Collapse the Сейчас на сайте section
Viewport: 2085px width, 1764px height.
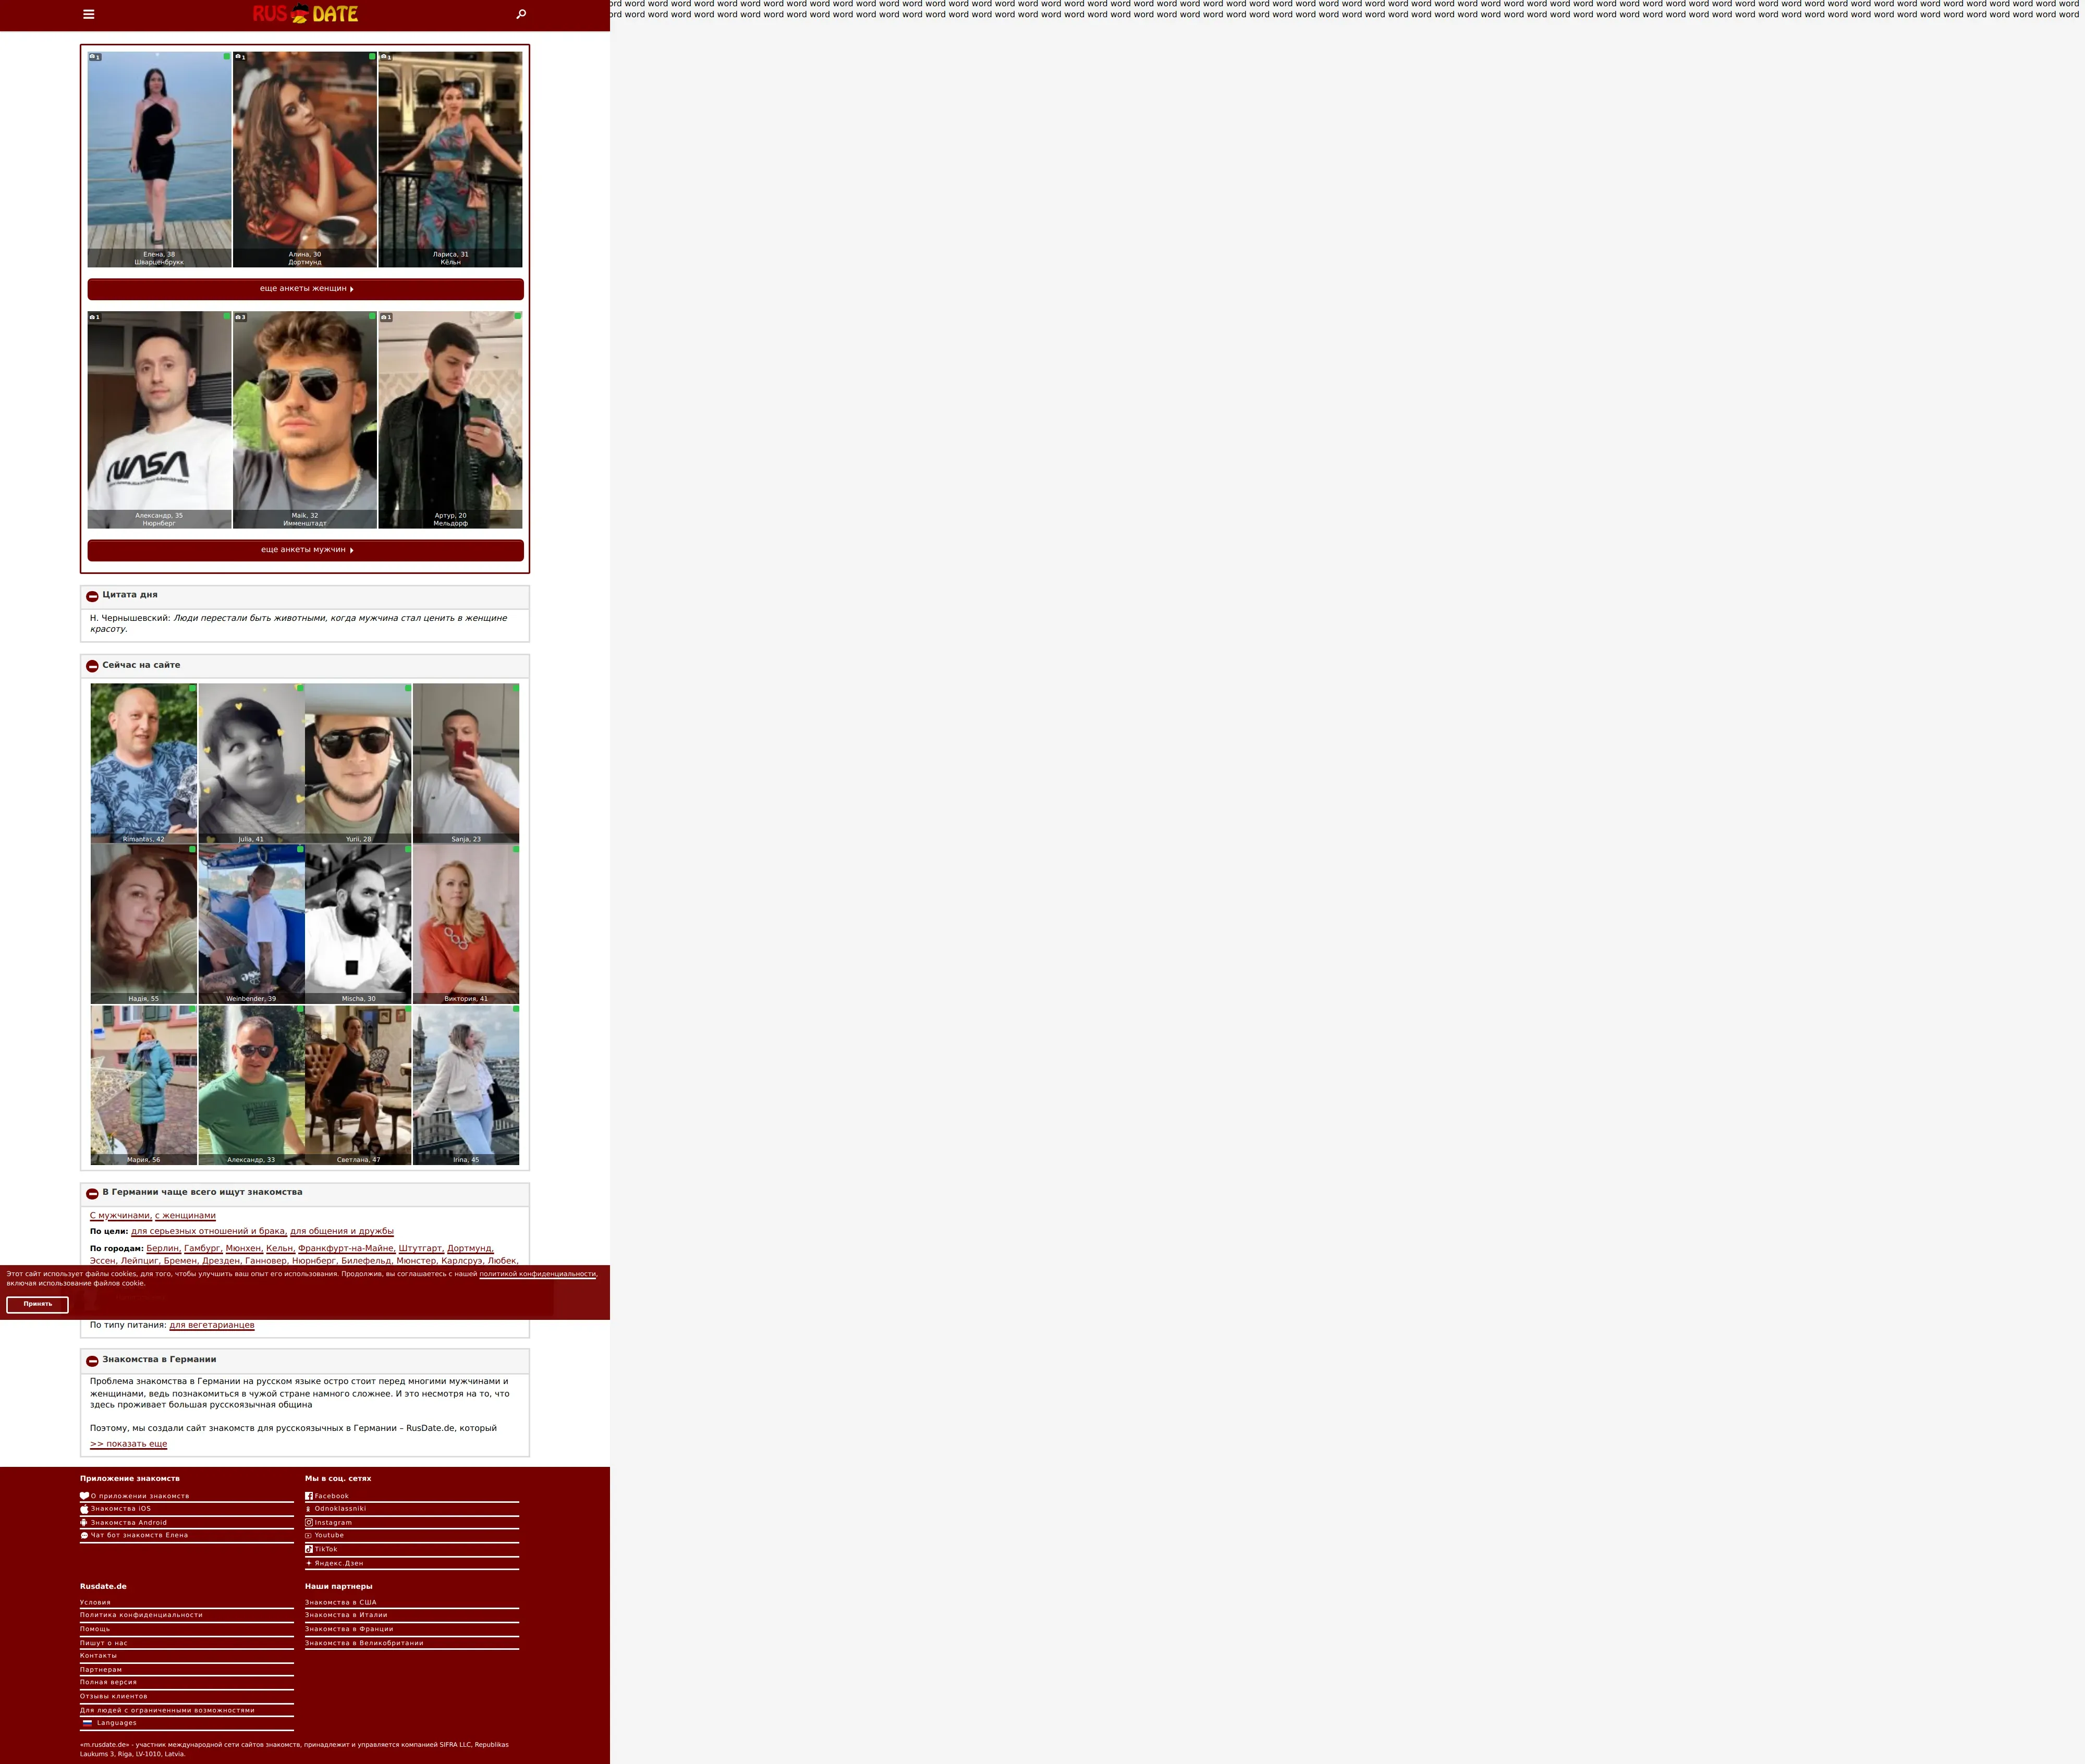(92, 666)
